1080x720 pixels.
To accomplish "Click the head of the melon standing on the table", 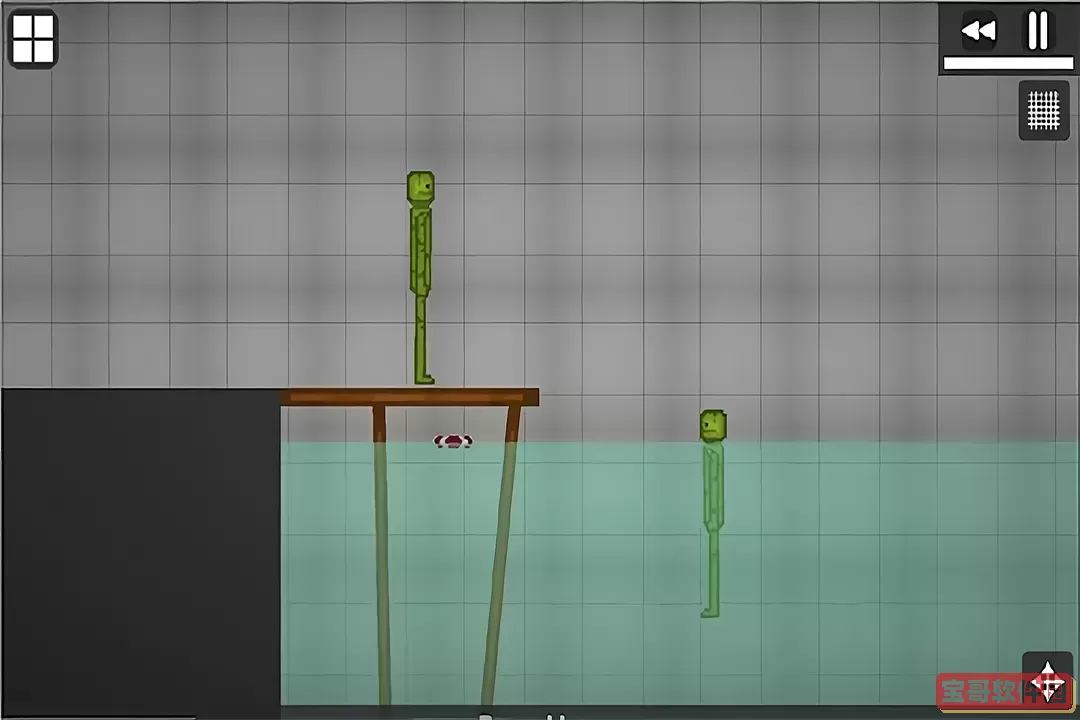I will pos(420,188).
